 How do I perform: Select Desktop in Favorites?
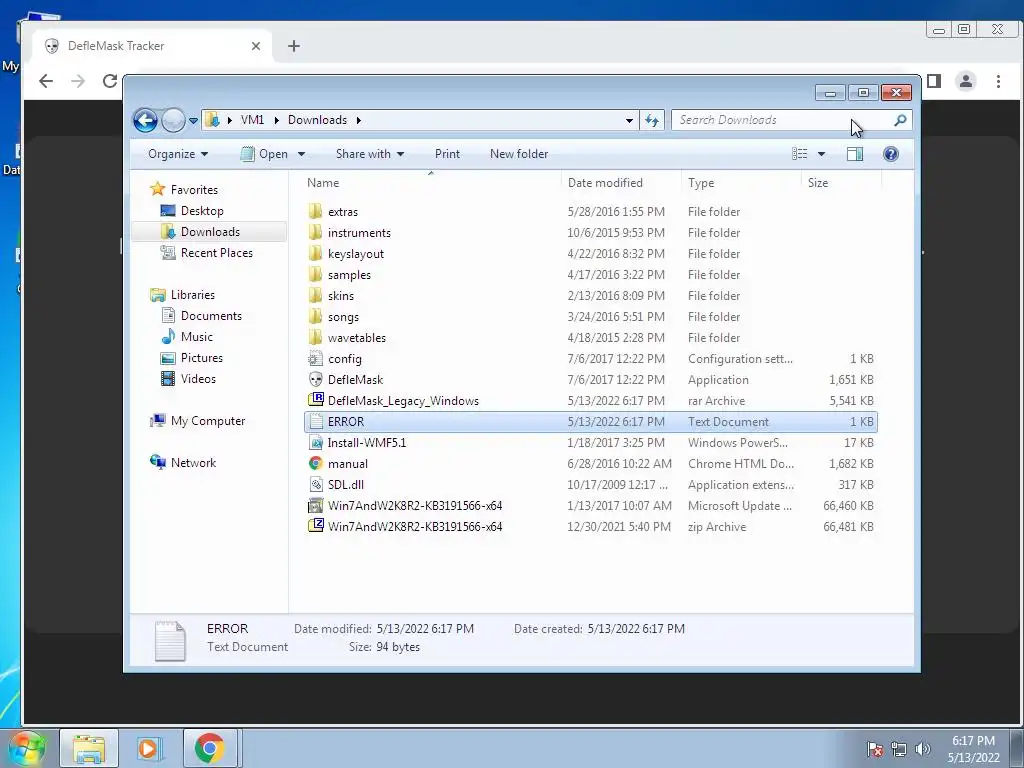(x=202, y=211)
